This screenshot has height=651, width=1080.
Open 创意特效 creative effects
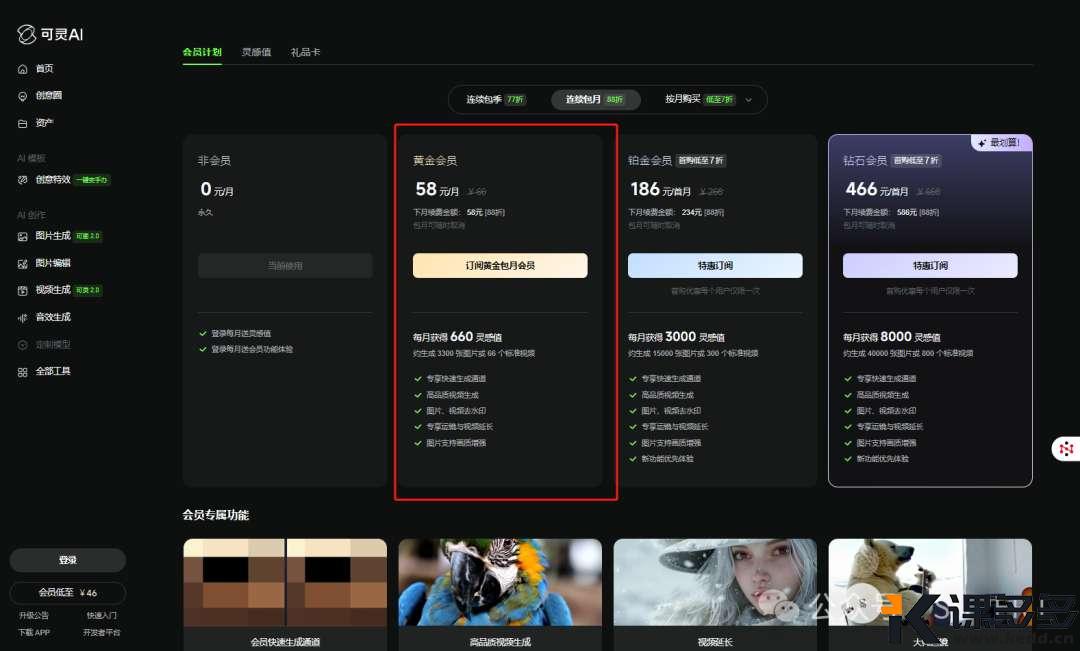52,180
